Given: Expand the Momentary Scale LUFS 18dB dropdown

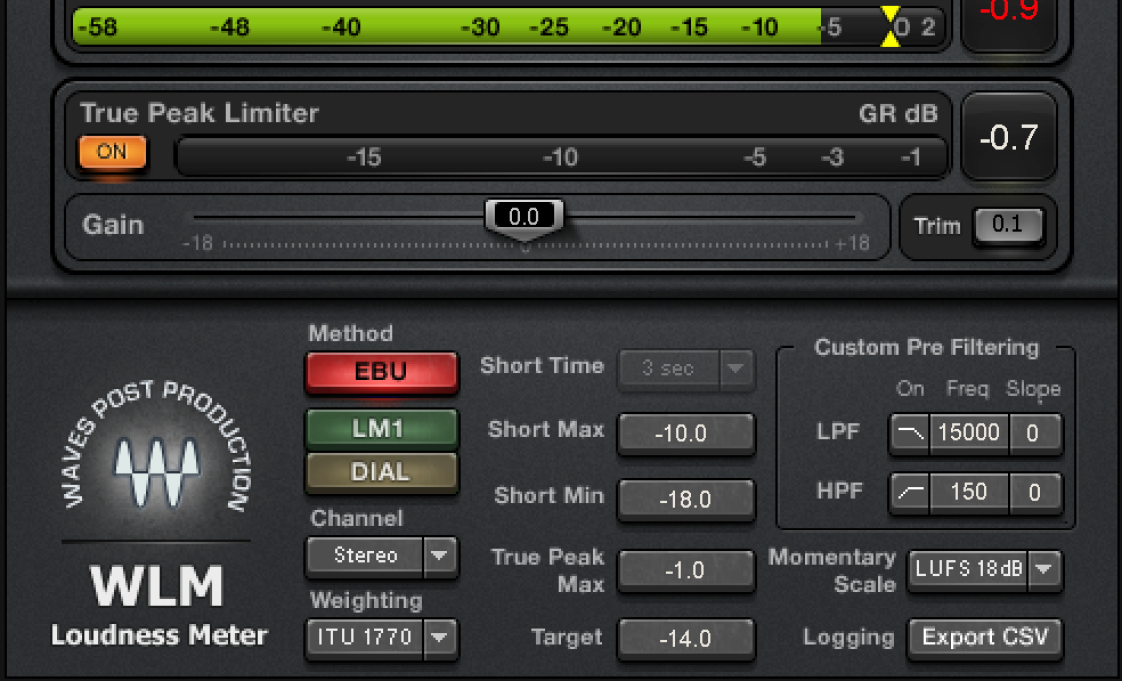Looking at the screenshot, I should tap(985, 569).
